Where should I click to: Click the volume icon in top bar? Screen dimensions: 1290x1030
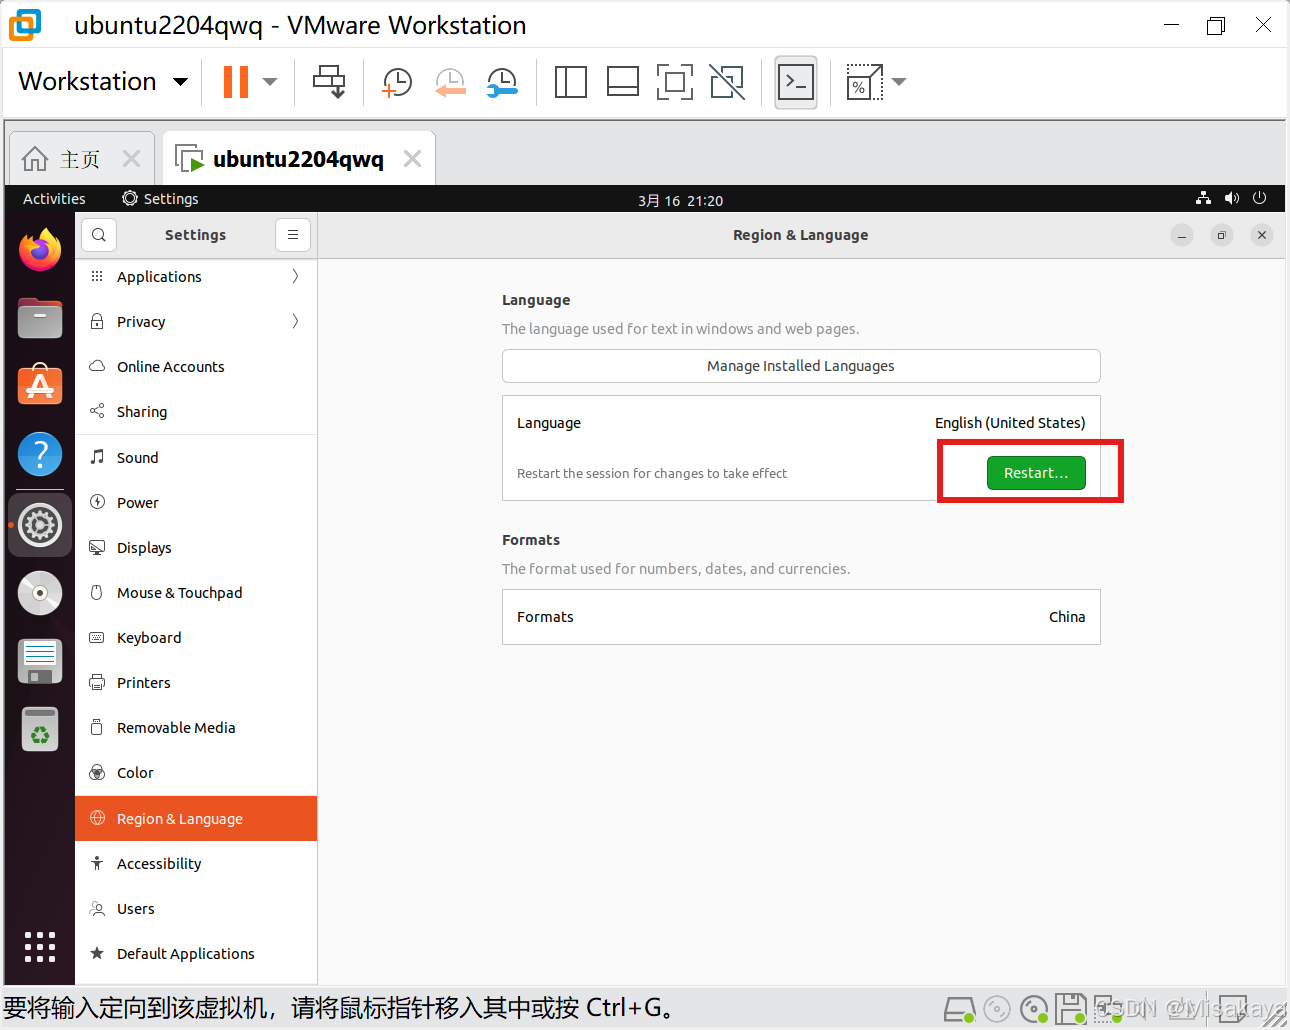[1232, 198]
